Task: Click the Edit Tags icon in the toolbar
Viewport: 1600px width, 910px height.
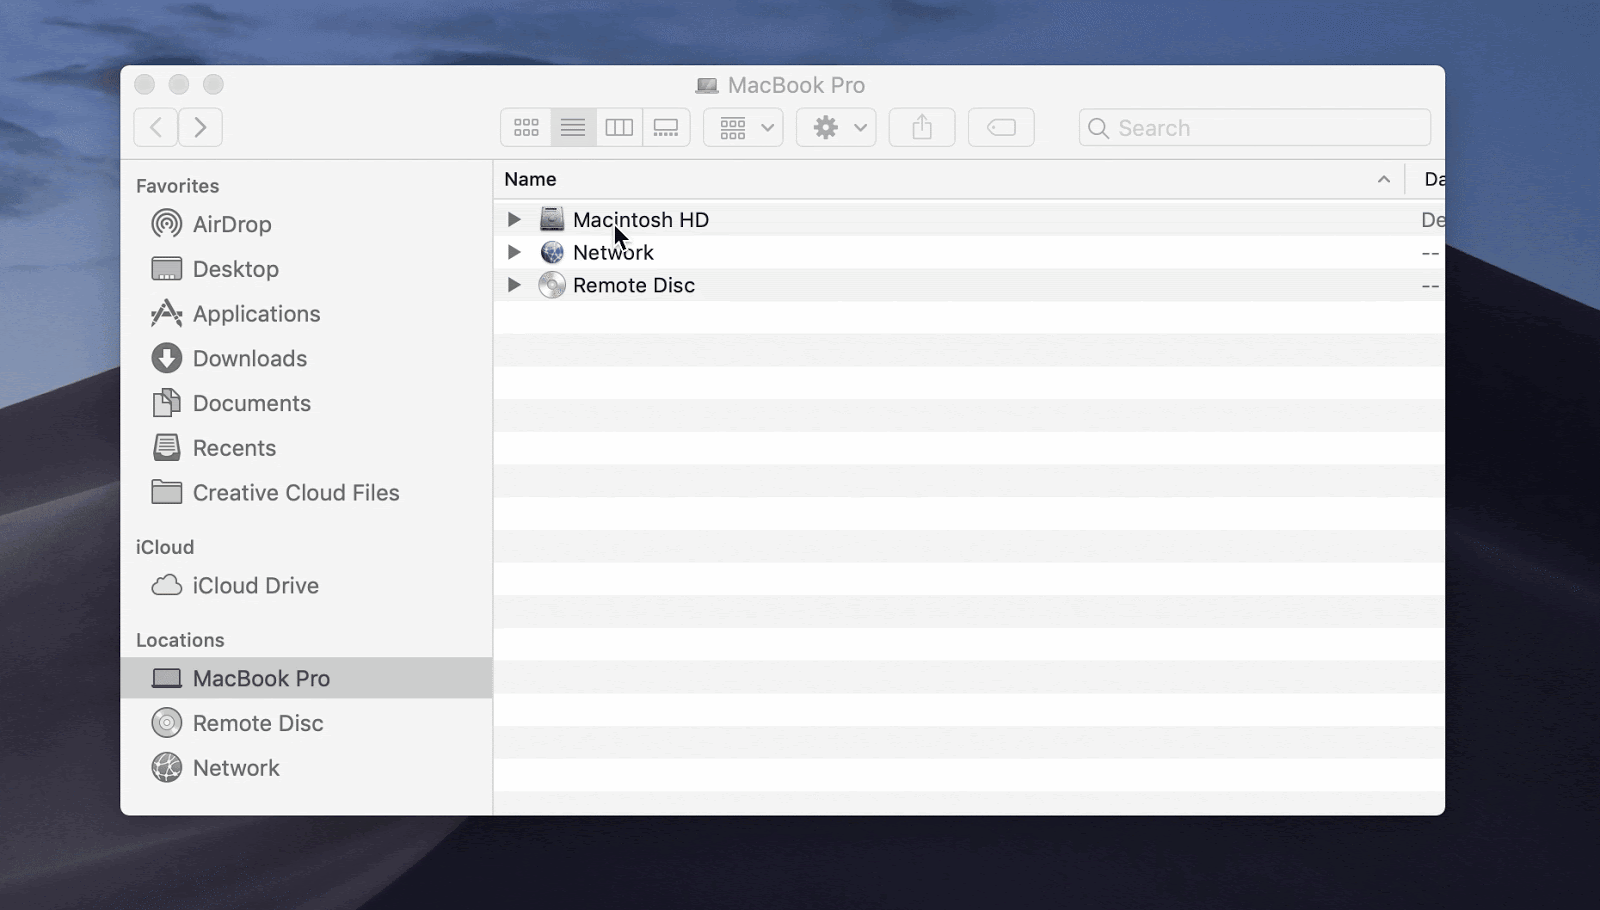Action: 1001,127
